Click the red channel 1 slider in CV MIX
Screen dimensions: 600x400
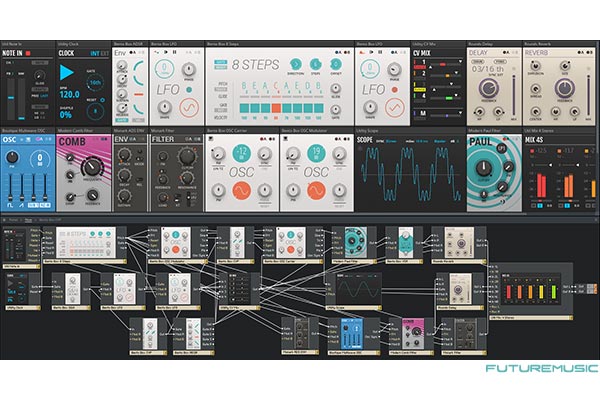click(445, 65)
